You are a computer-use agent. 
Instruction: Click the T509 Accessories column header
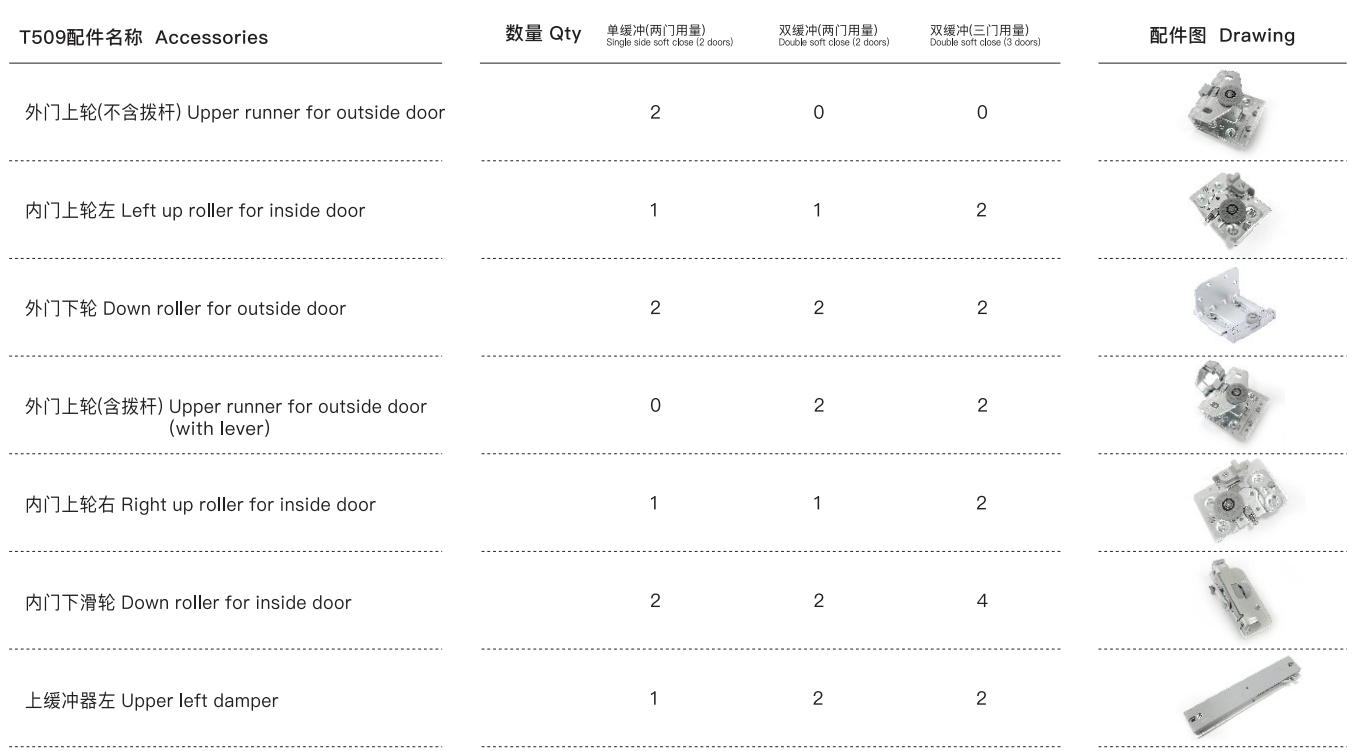[x=144, y=38]
